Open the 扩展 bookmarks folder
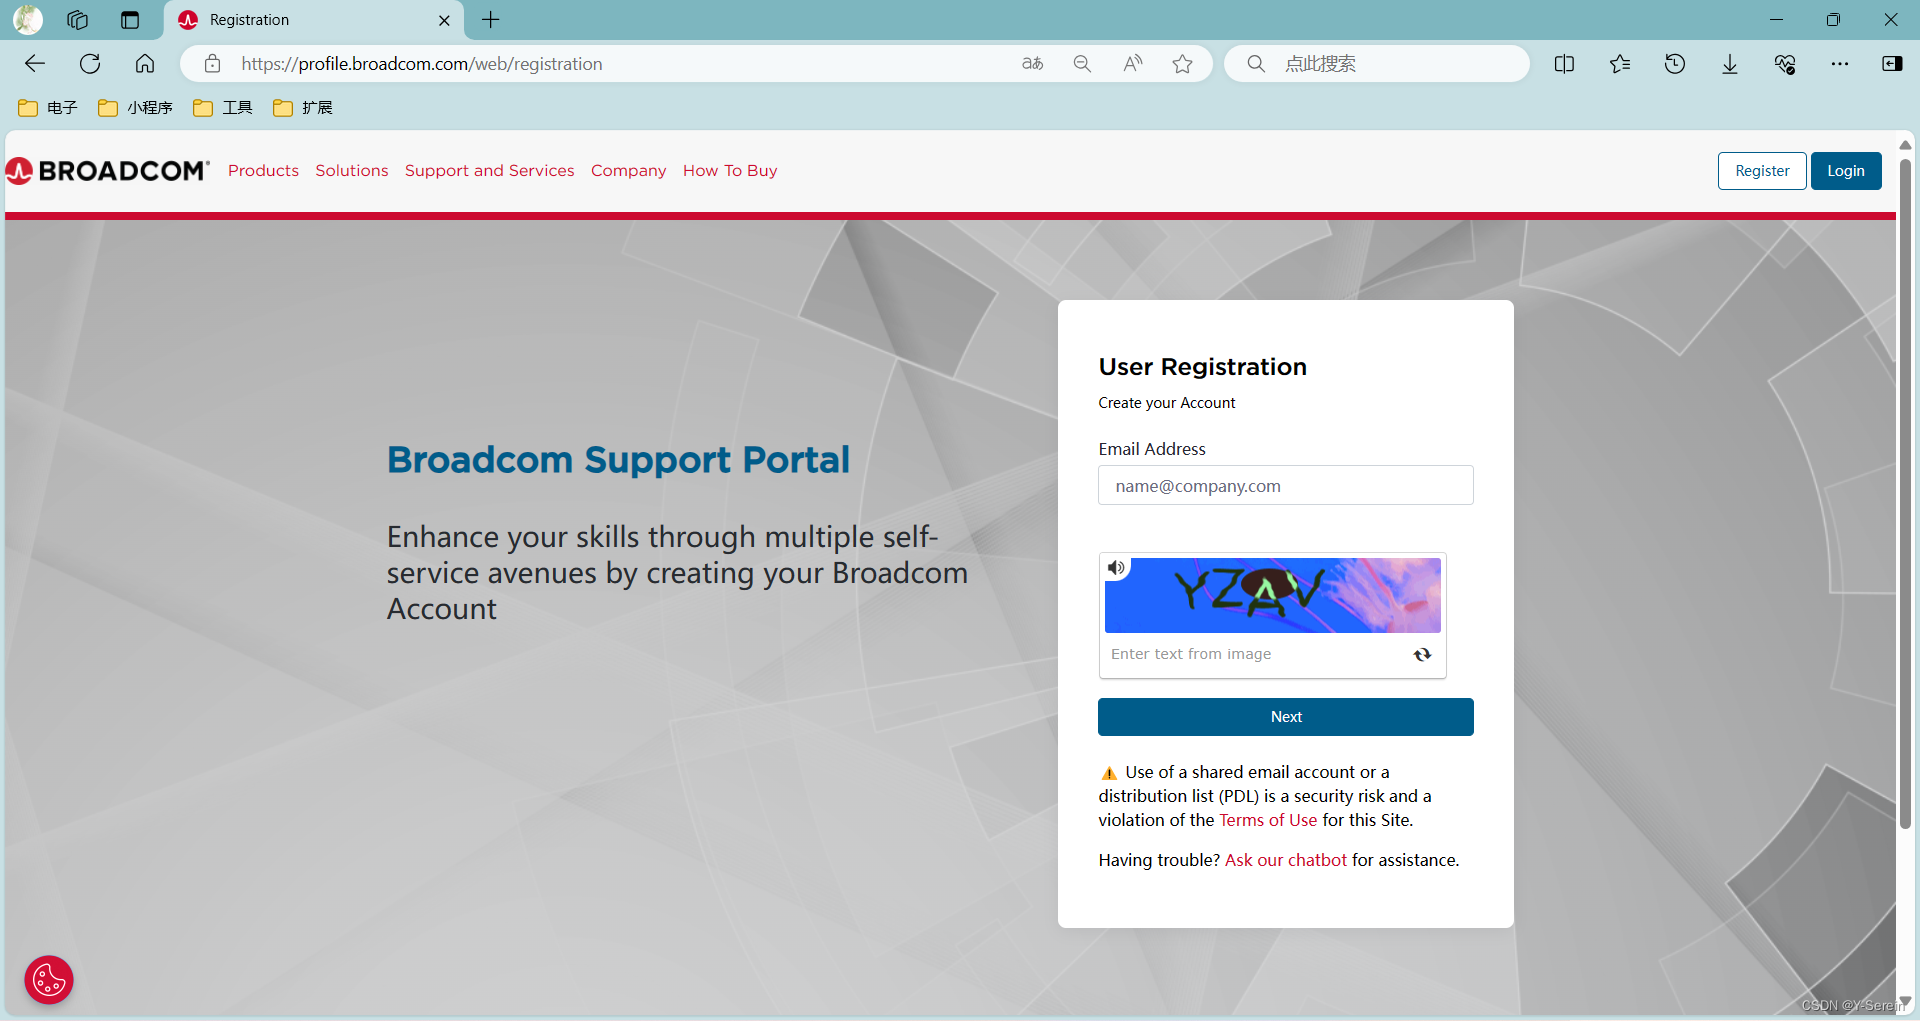The height and width of the screenshot is (1021, 1920). pos(303,107)
